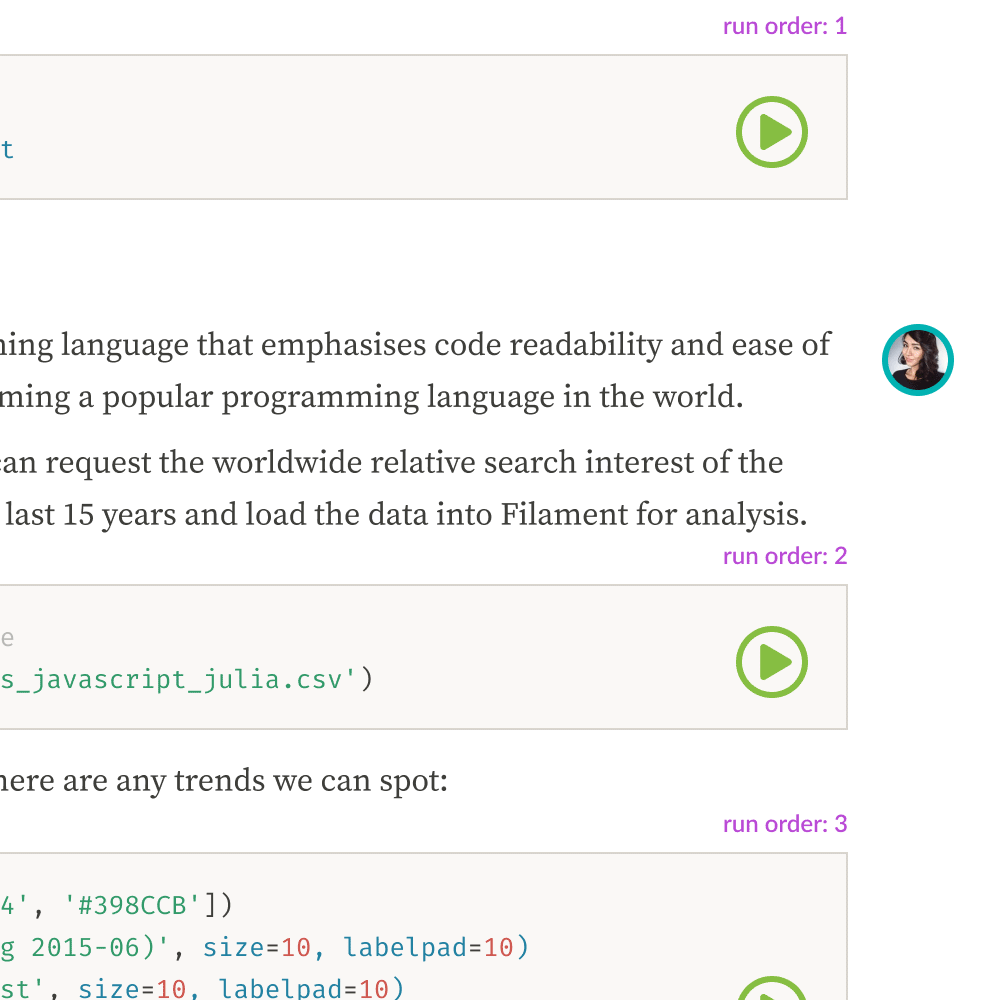Click the 'run order: 1' label

(x=784, y=25)
